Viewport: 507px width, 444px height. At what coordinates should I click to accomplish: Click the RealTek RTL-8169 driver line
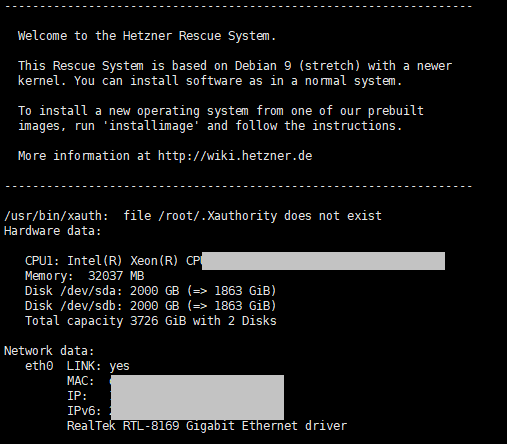point(207,426)
